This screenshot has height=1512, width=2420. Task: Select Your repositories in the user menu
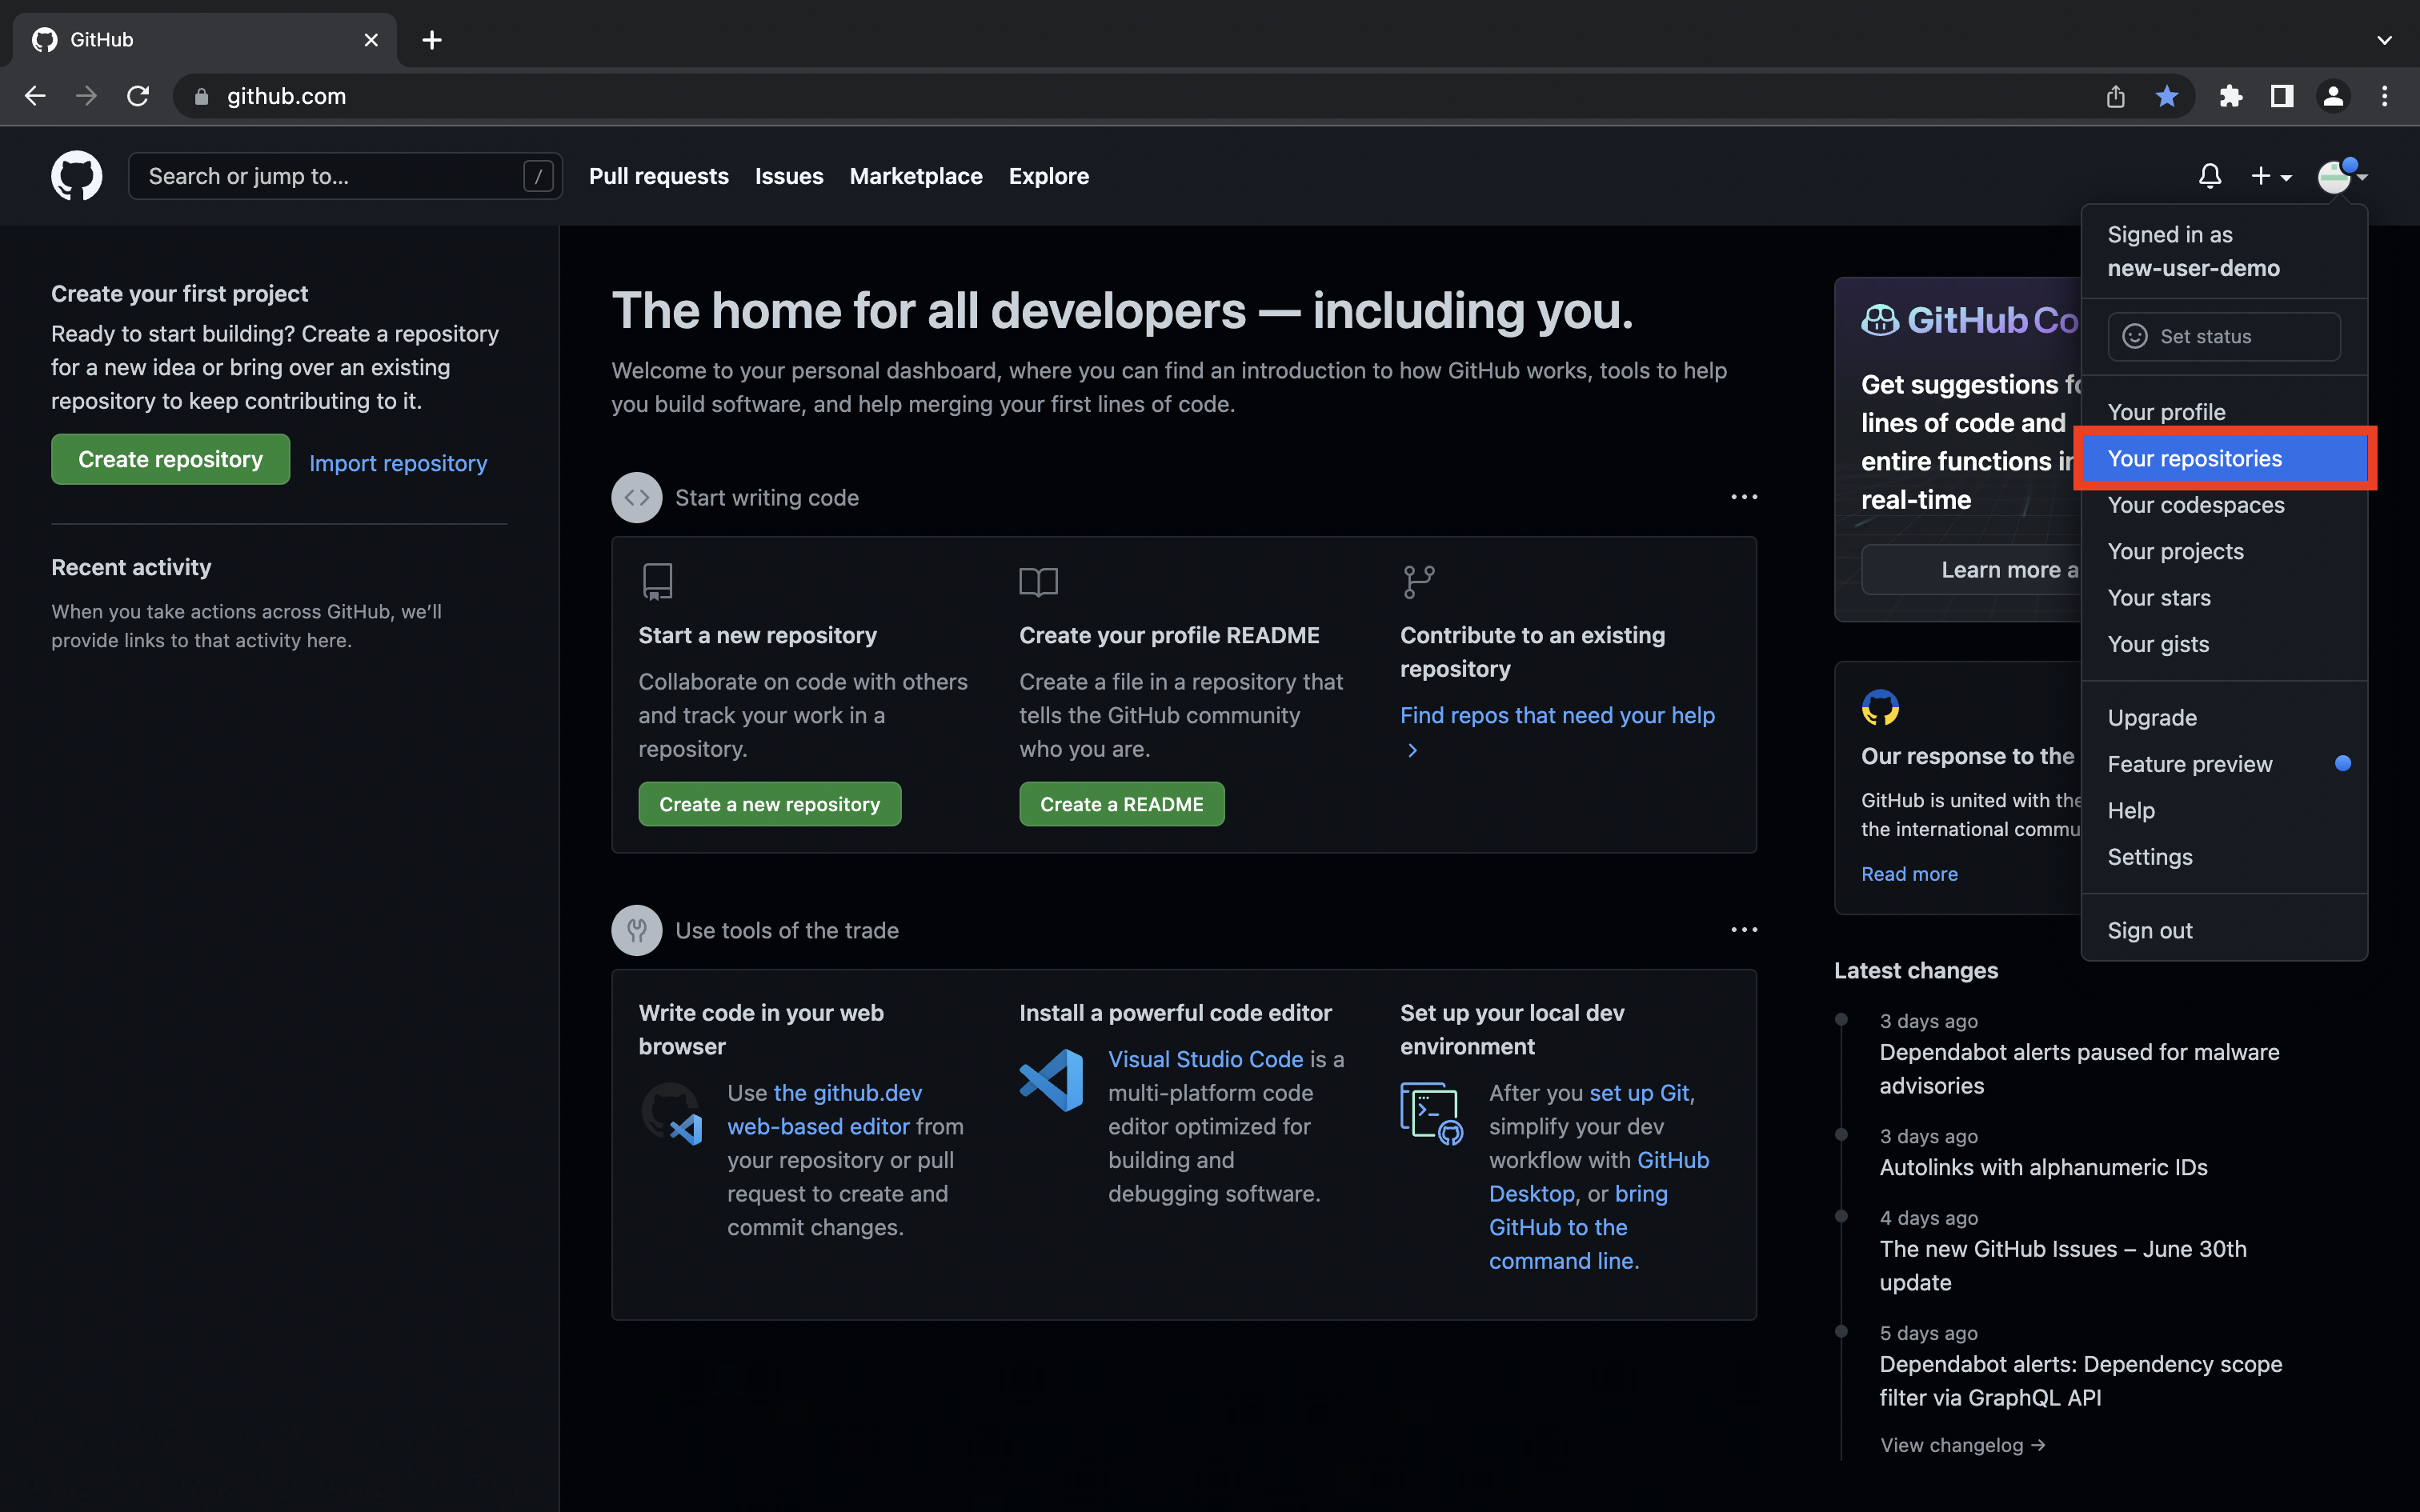pos(2224,459)
